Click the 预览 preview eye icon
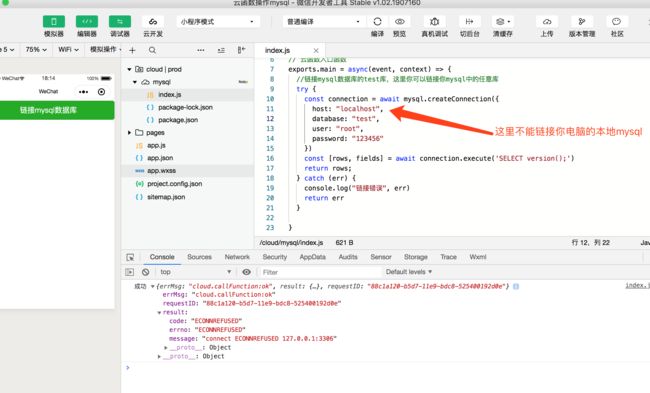 [400, 22]
